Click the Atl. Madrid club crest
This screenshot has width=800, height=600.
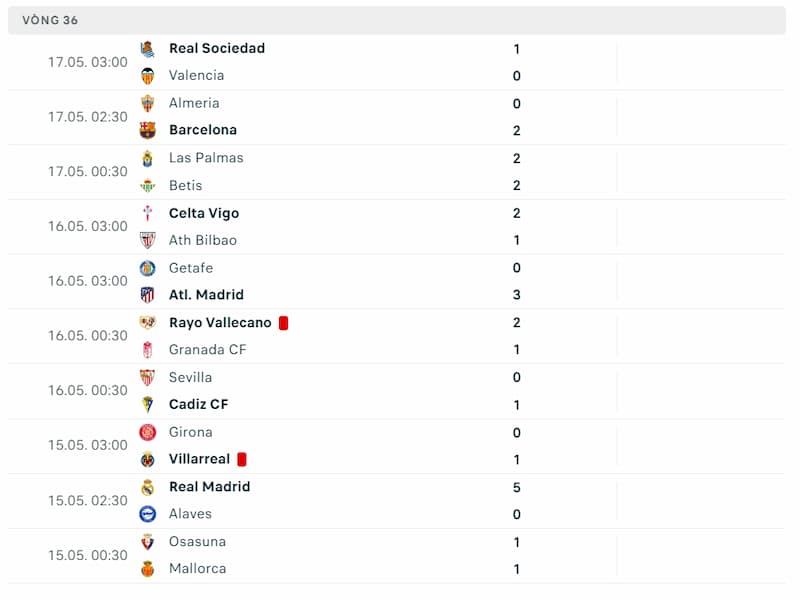tap(148, 295)
